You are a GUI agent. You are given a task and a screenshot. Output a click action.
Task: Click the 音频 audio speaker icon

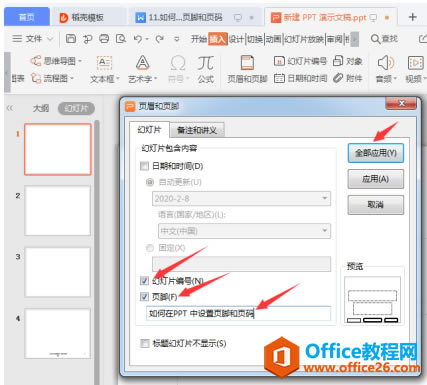coord(386,63)
